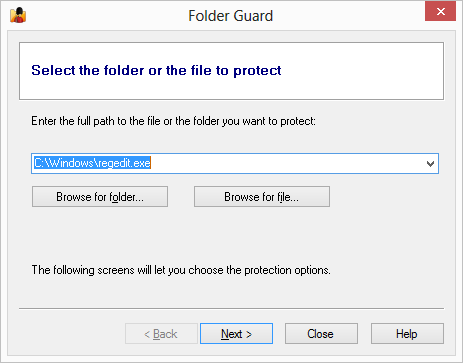Open the Browse for file dialog
Viewport: 463px width, 363px height.
coord(262,197)
